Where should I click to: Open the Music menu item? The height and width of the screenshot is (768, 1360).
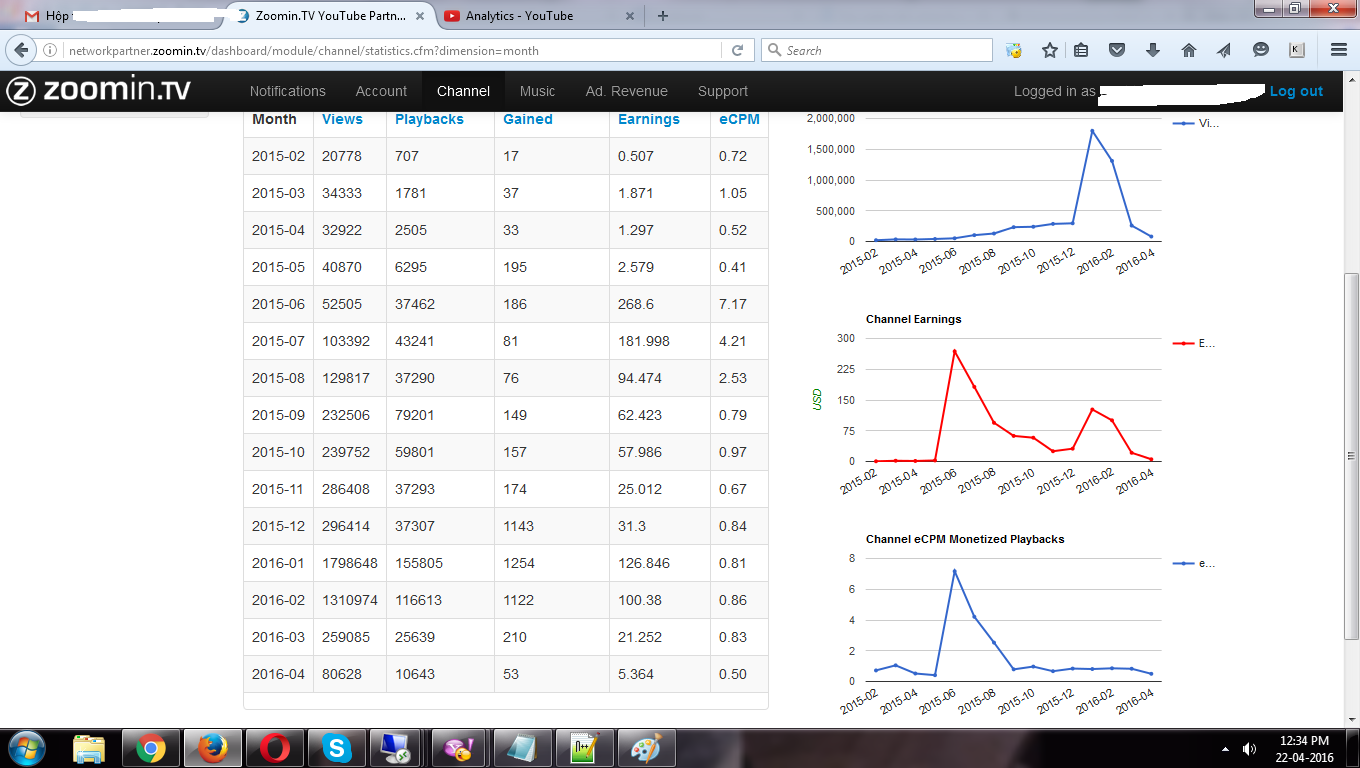537,91
